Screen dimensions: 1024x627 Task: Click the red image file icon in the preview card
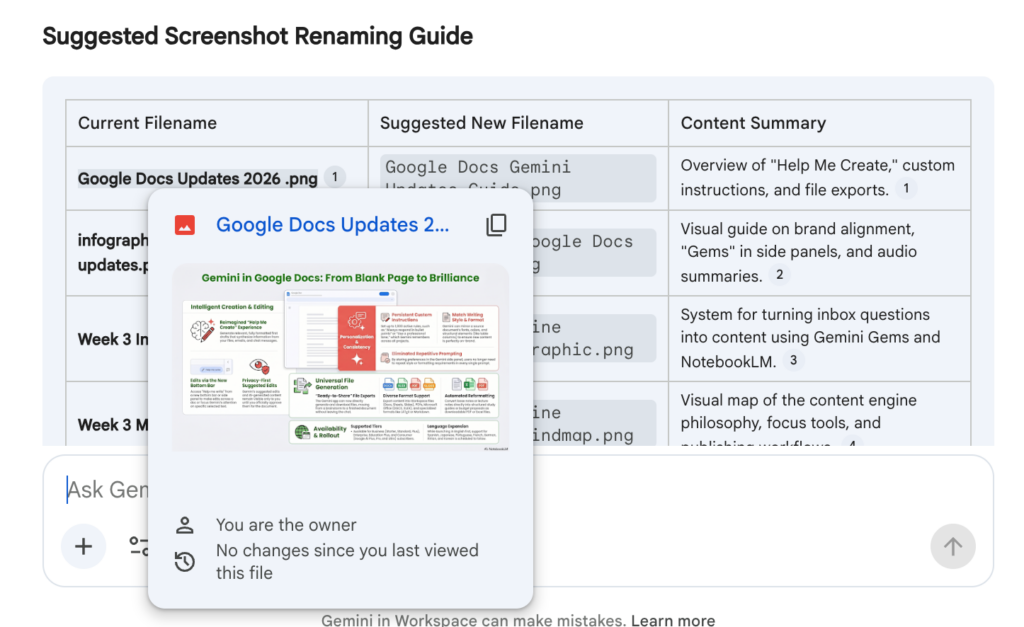185,225
